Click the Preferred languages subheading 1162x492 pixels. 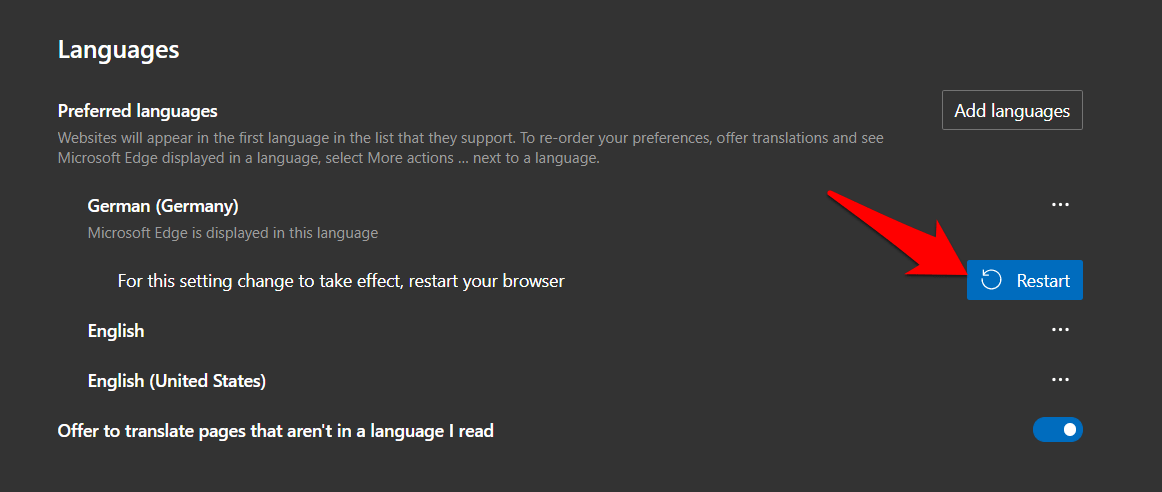pyautogui.click(x=137, y=111)
